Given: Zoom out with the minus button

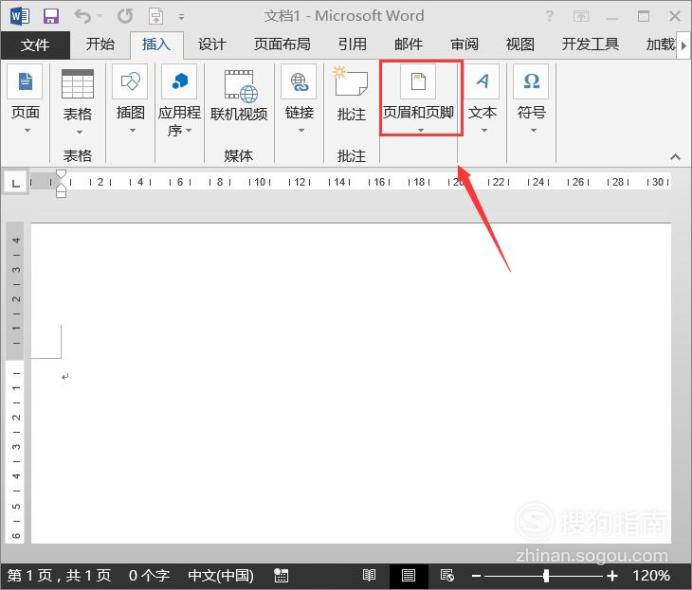Looking at the screenshot, I should 476,576.
